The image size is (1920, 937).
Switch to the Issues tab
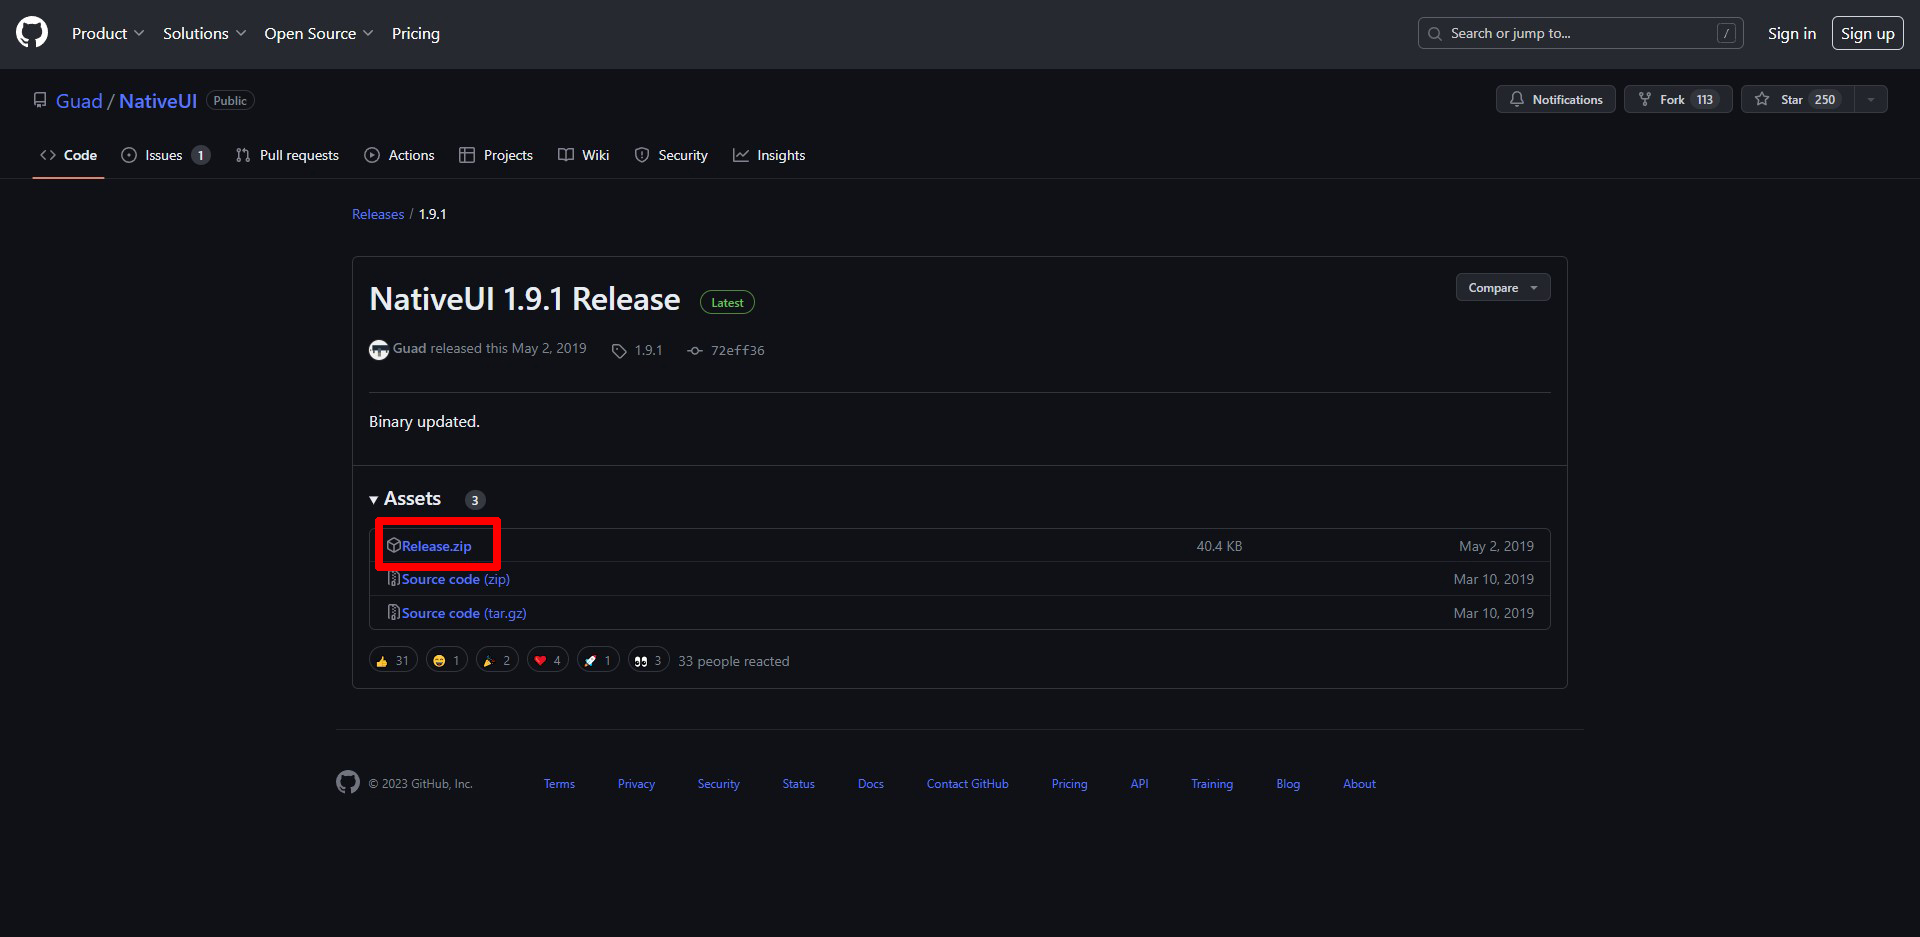[164, 156]
